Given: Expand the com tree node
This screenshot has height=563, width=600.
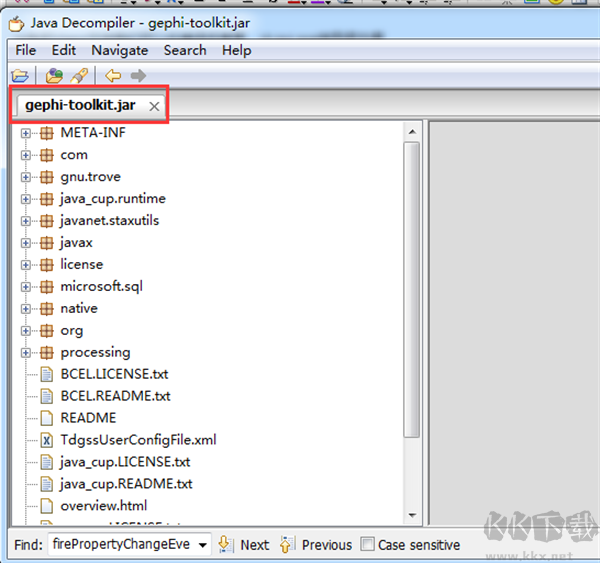Looking at the screenshot, I should tap(26, 155).
